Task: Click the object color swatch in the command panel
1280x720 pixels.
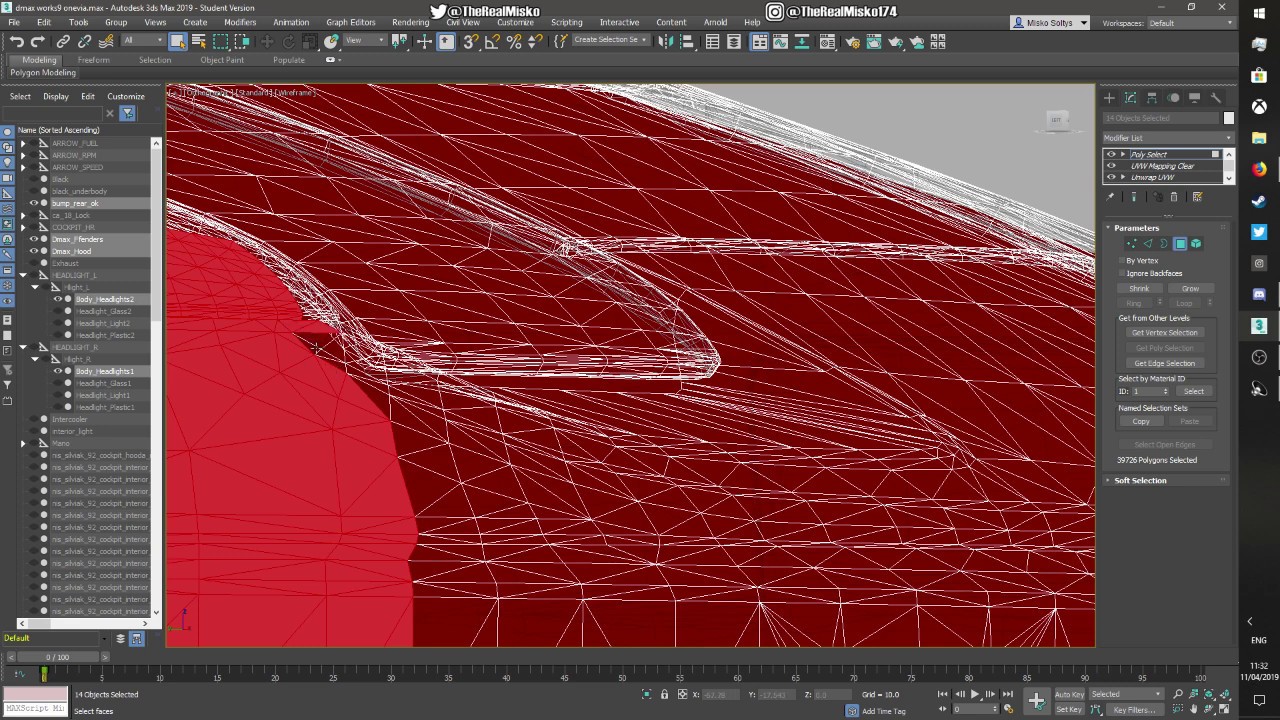Action: point(1229,118)
